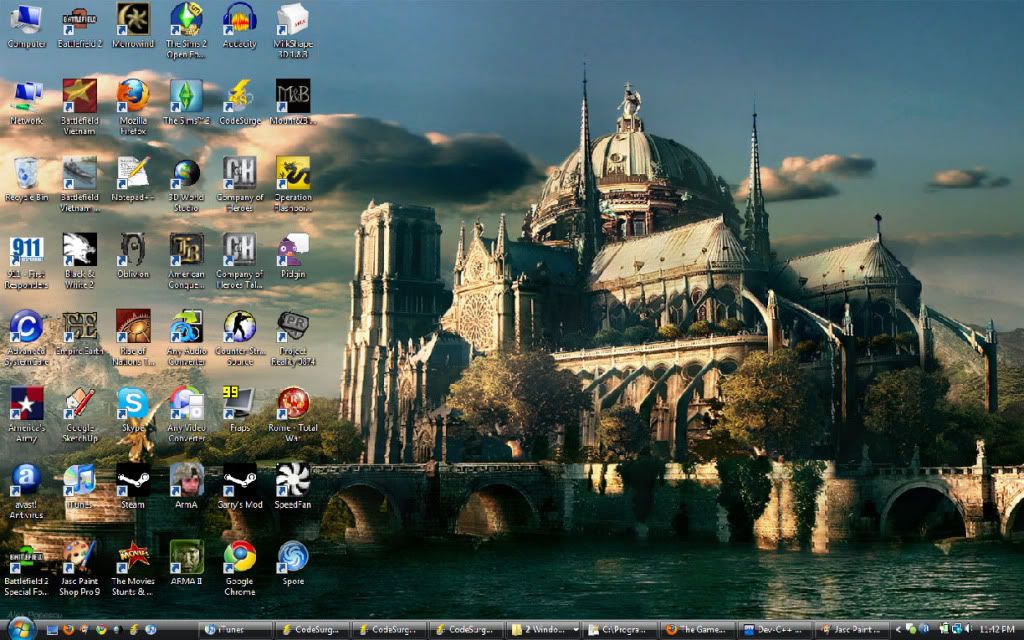This screenshot has height=640, width=1024.
Task: Switch to iTunes taskbar button
Action: [x=235, y=630]
